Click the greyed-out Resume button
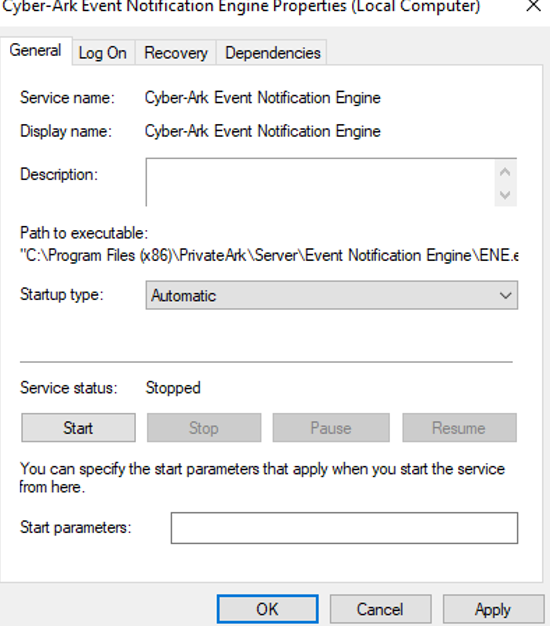550x626 pixels. (x=459, y=428)
